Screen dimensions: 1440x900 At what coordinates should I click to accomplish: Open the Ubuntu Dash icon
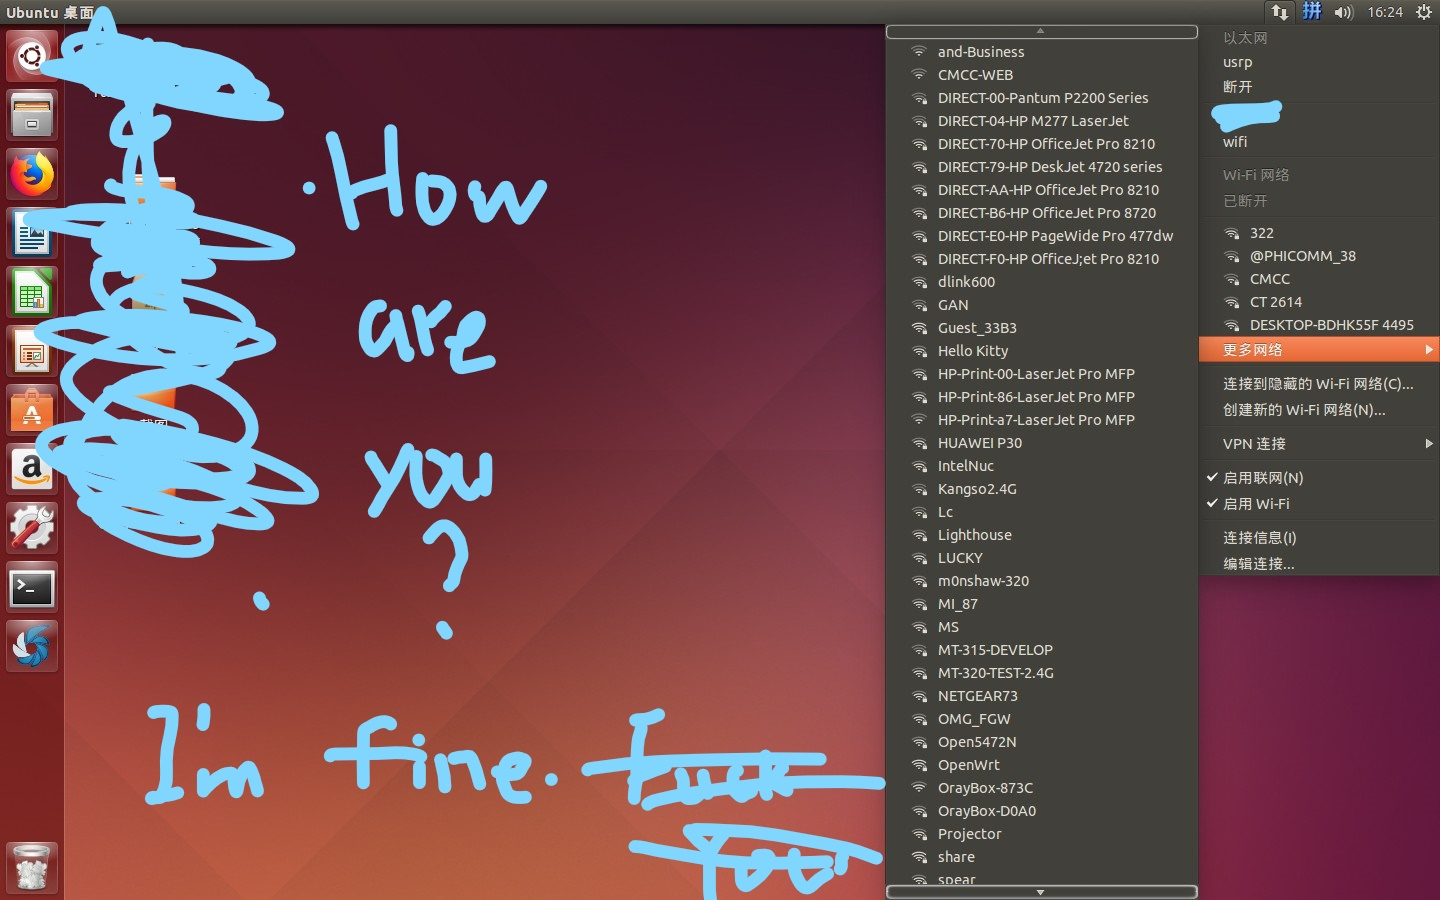click(31, 56)
